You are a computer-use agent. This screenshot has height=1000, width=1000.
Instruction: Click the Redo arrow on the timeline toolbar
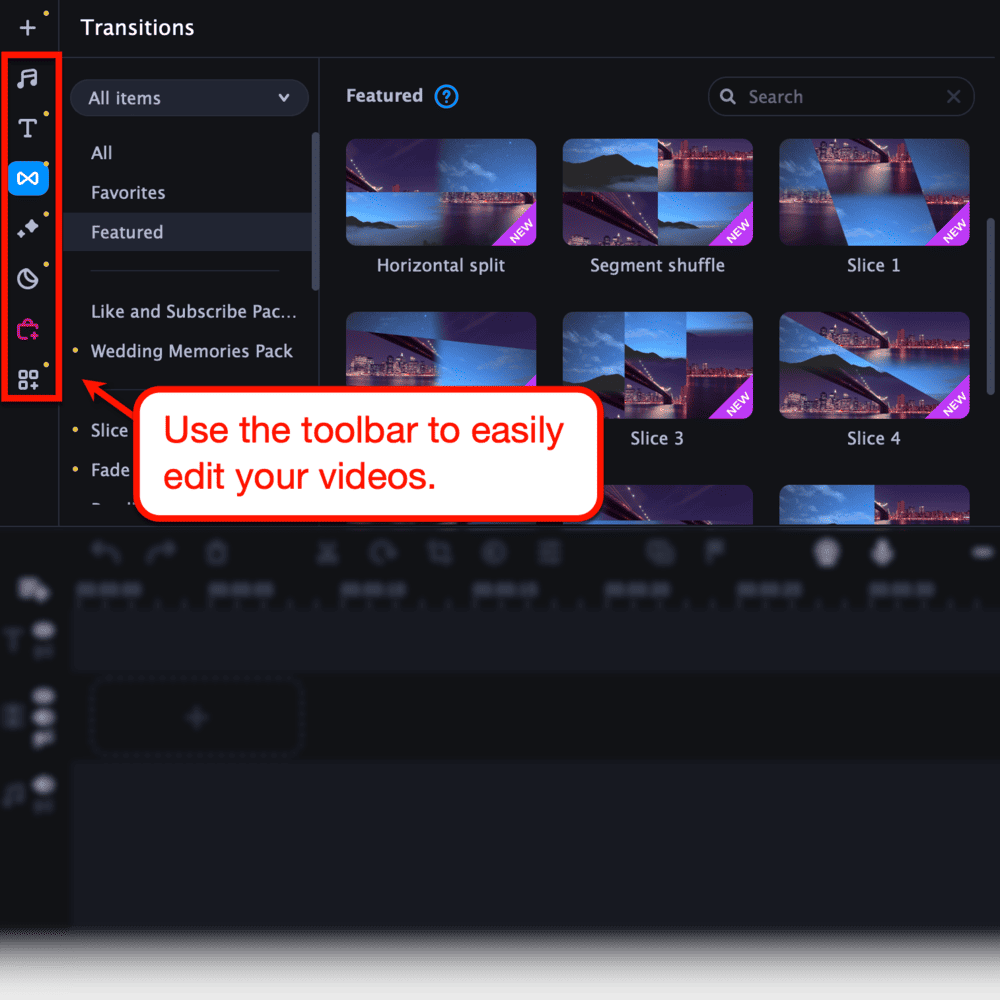[162, 551]
